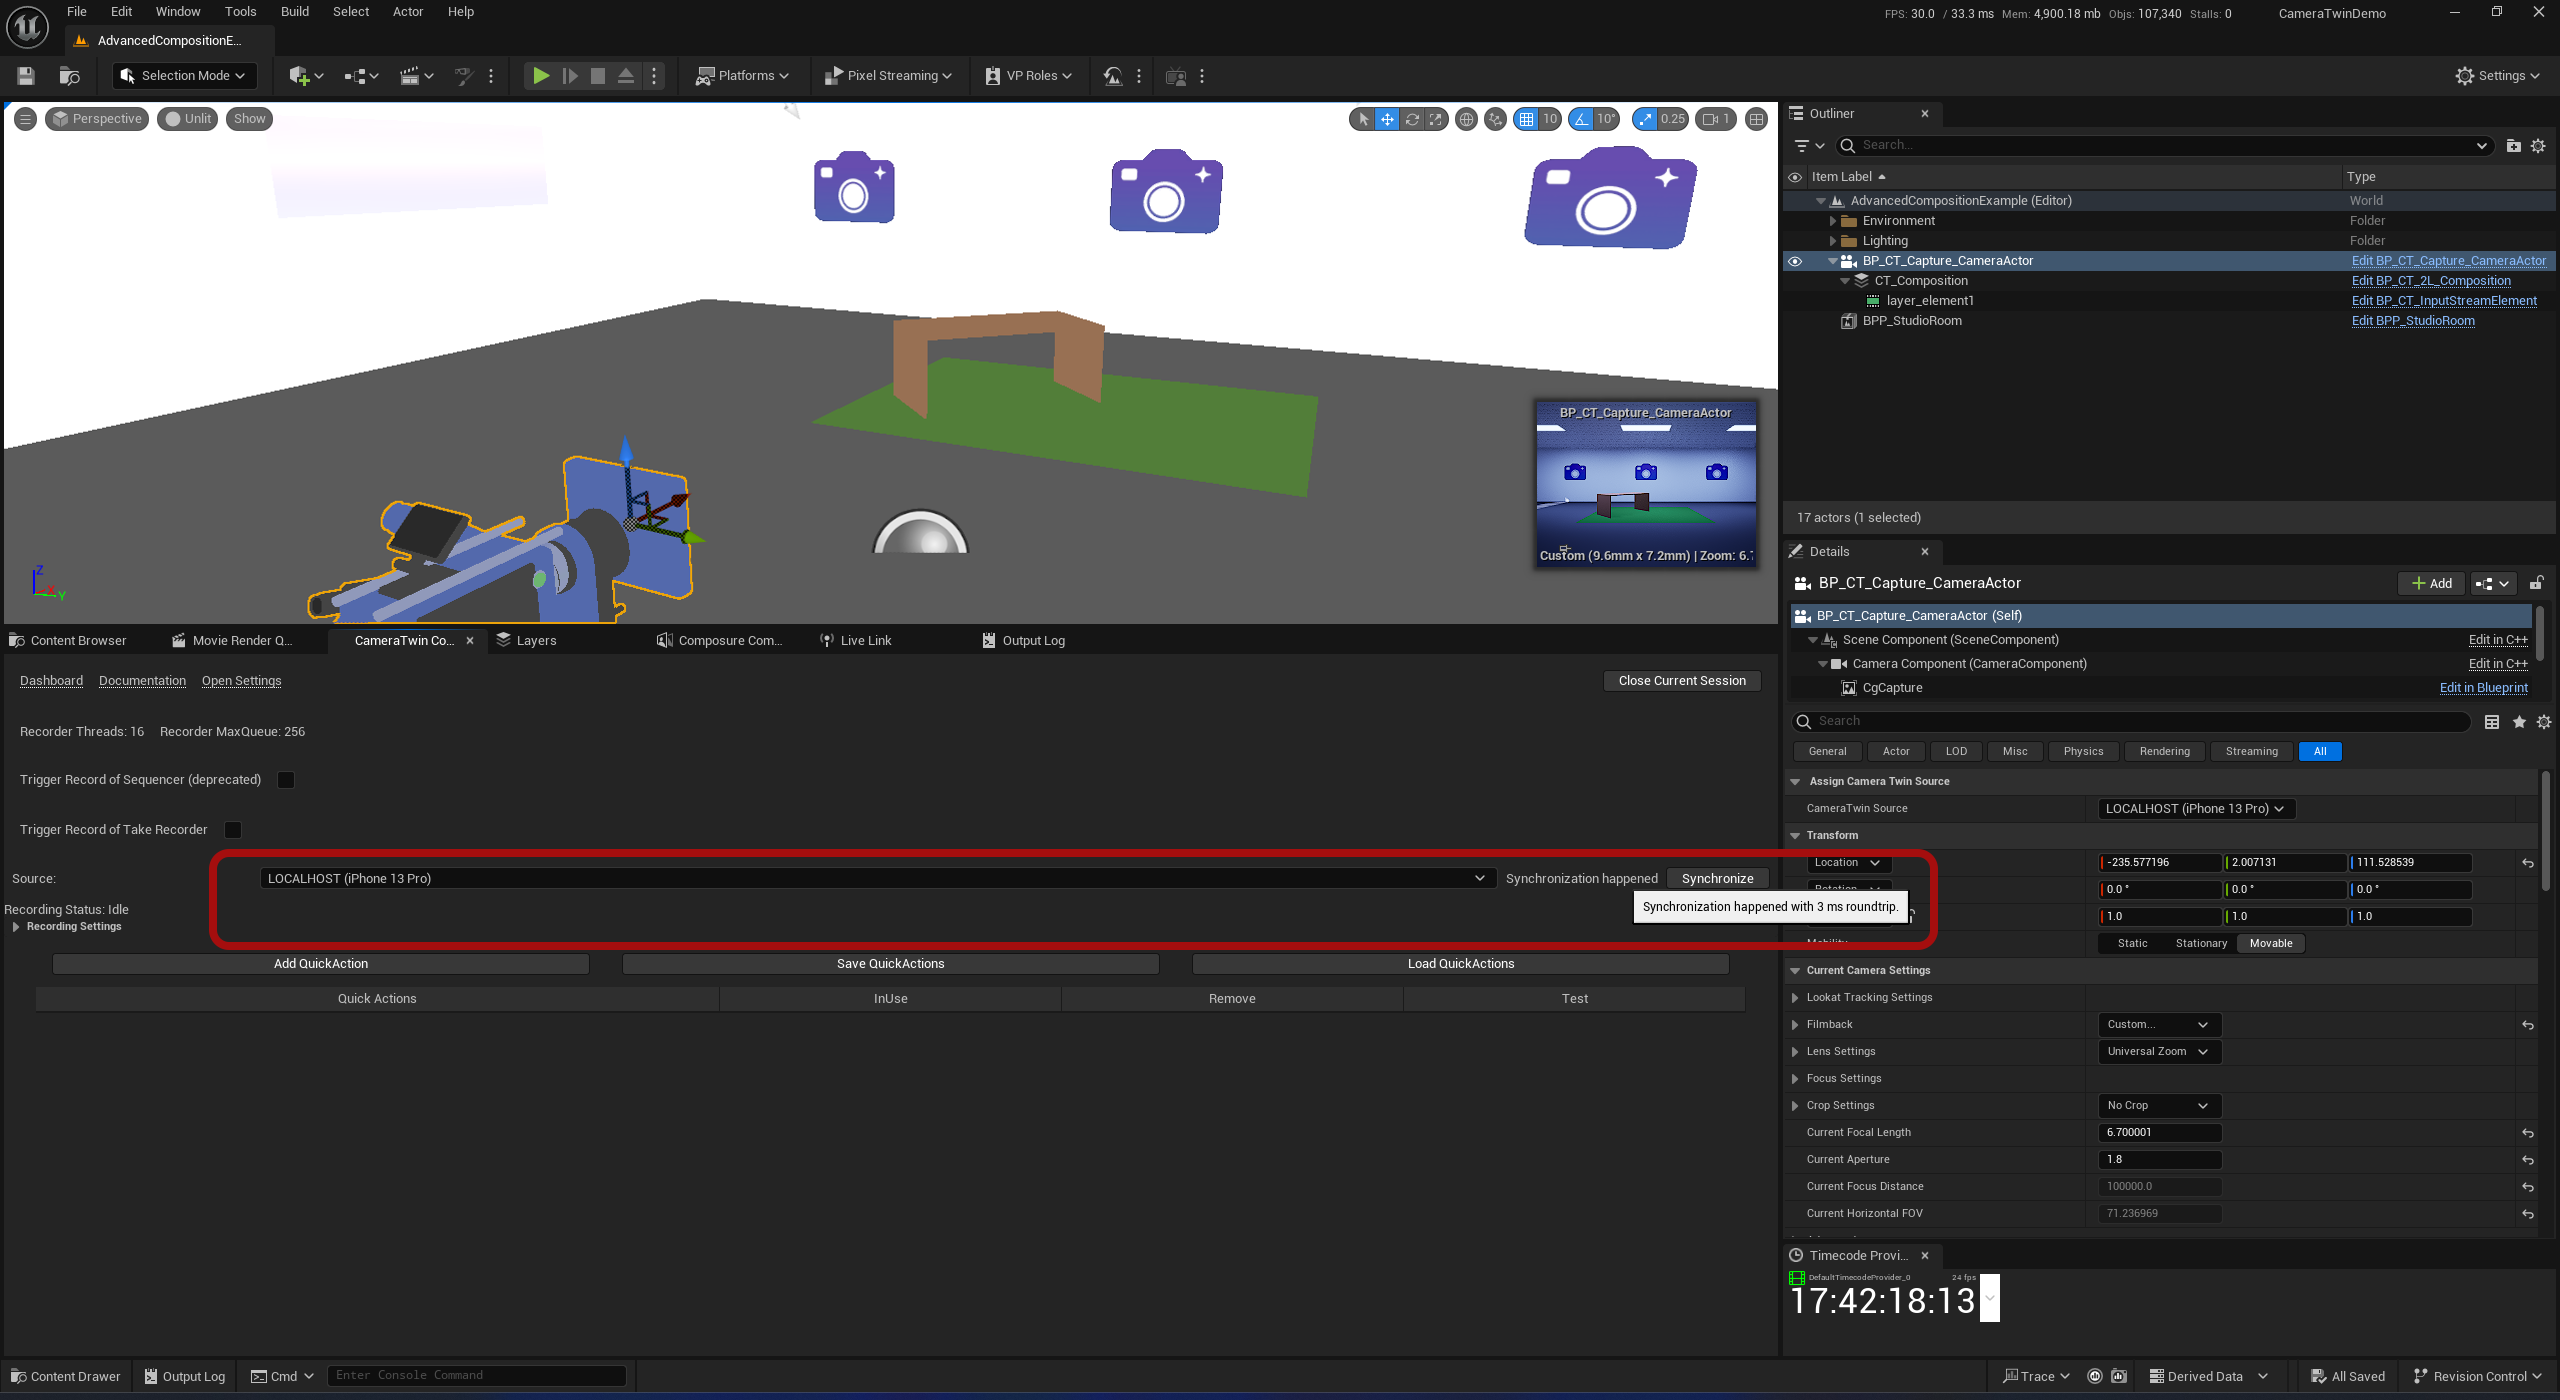Open the Documentation link
The image size is (2560, 1400).
click(x=142, y=681)
